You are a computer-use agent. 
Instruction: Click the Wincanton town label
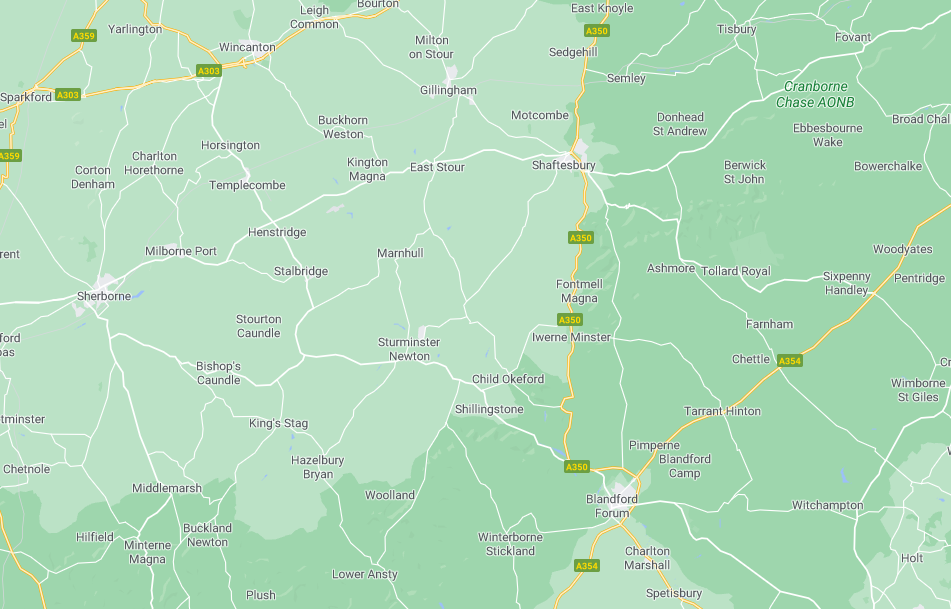click(x=247, y=47)
